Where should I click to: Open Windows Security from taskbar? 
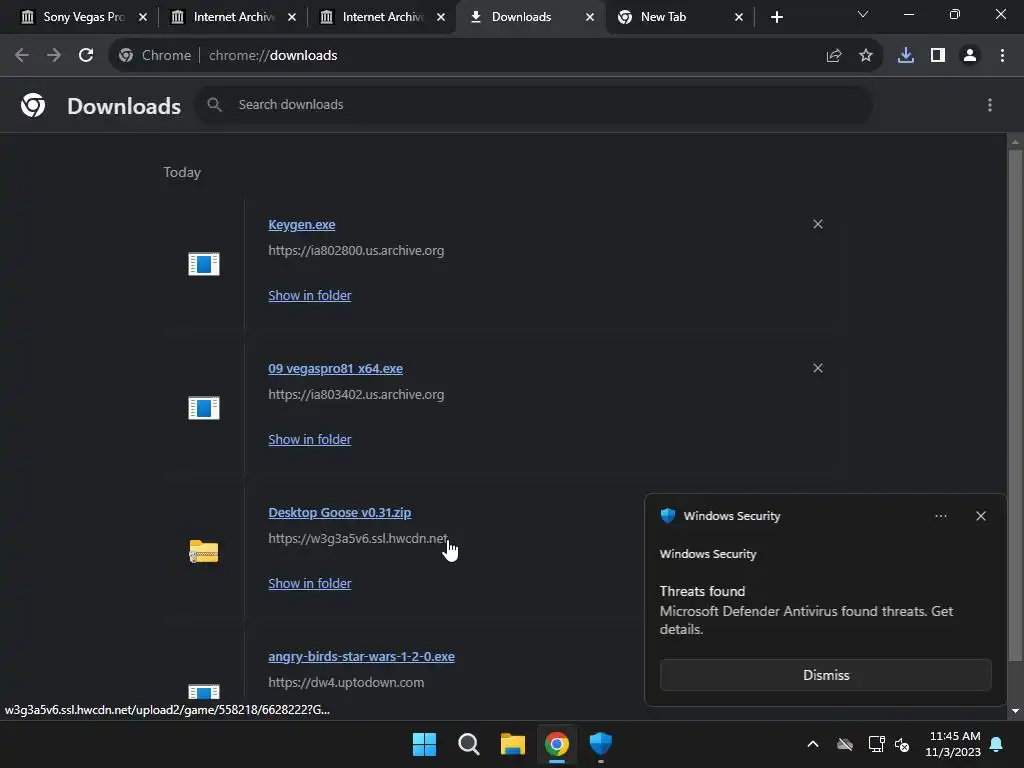[x=600, y=744]
